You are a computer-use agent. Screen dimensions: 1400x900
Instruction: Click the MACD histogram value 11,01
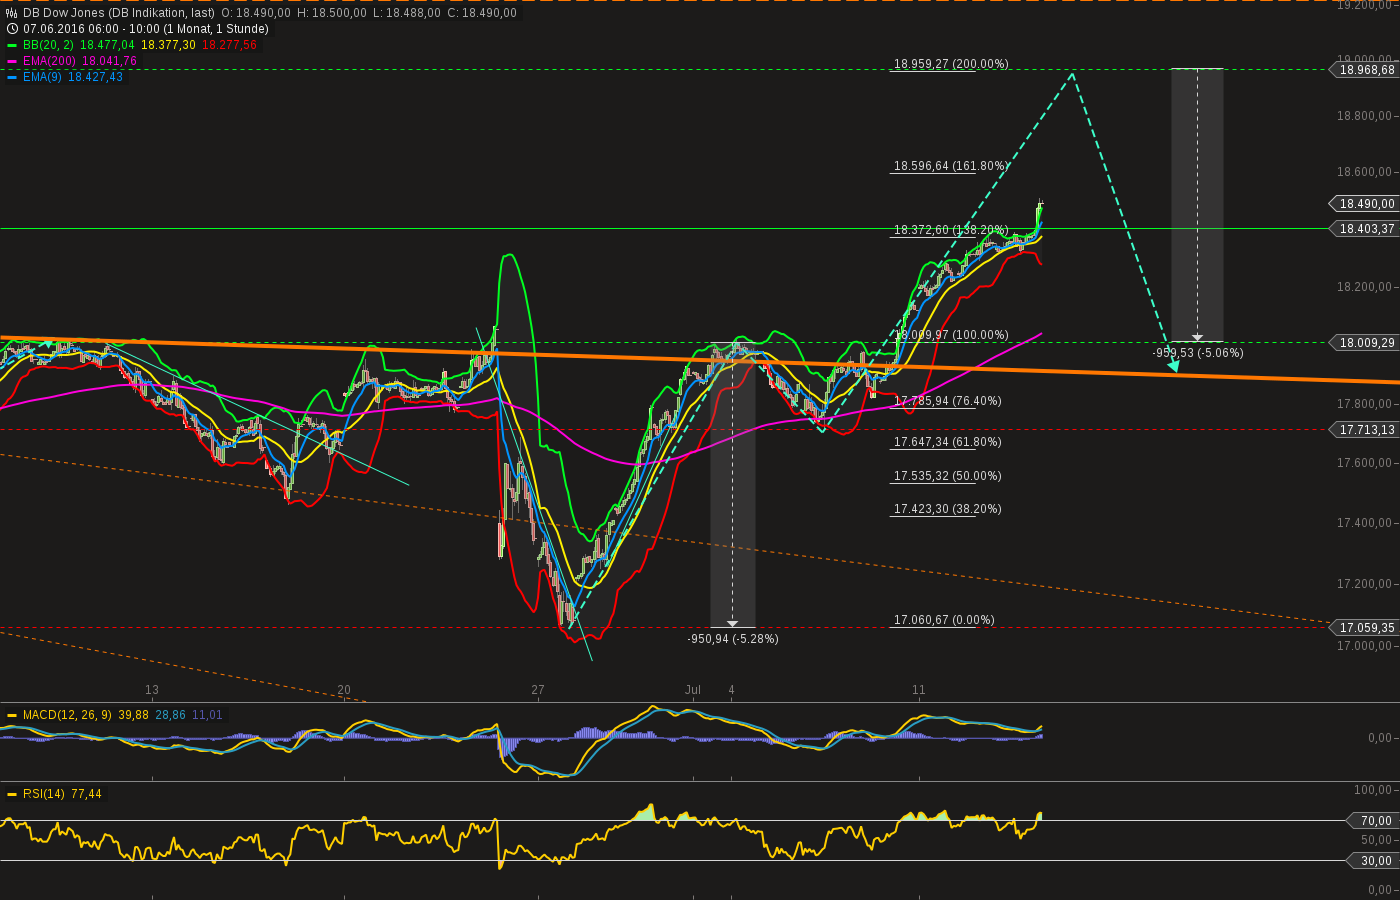tap(208, 715)
